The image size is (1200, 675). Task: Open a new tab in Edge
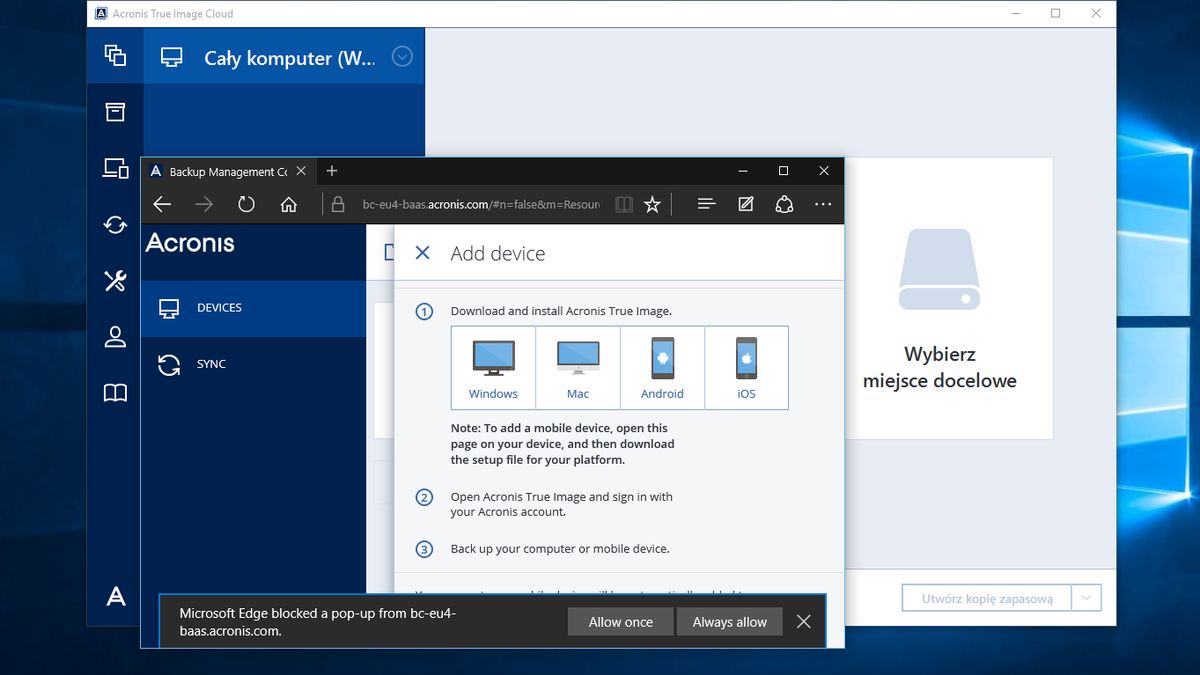332,171
